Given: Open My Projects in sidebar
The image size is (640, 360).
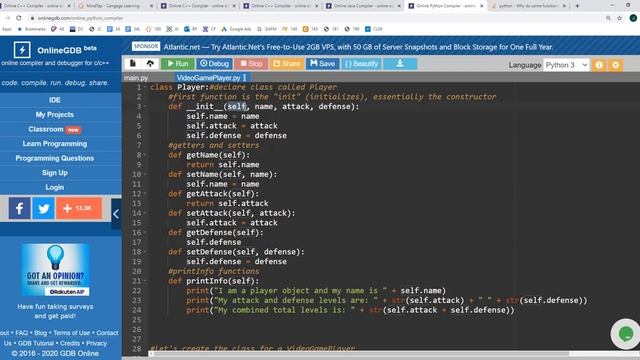Looking at the screenshot, I should 55,115.
